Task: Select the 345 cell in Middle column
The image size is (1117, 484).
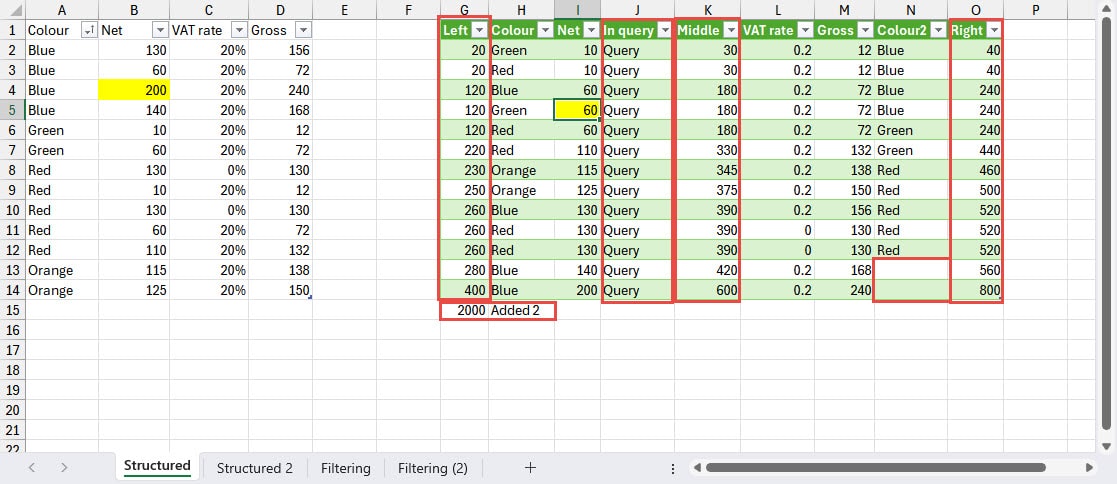Action: [x=707, y=170]
